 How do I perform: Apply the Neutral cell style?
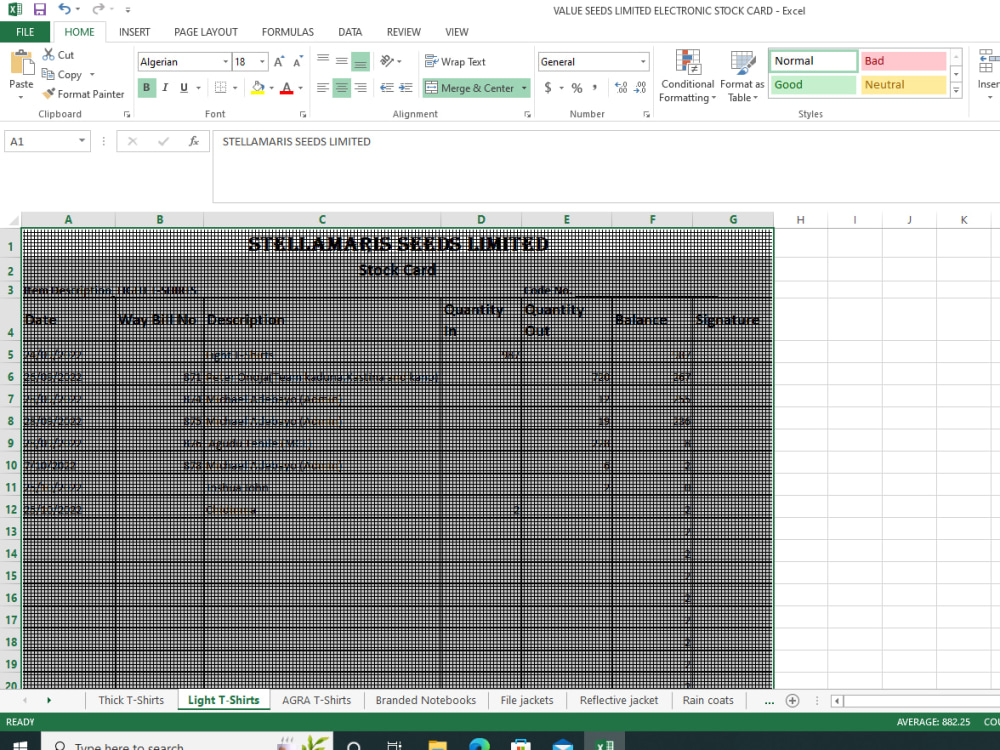click(x=903, y=85)
